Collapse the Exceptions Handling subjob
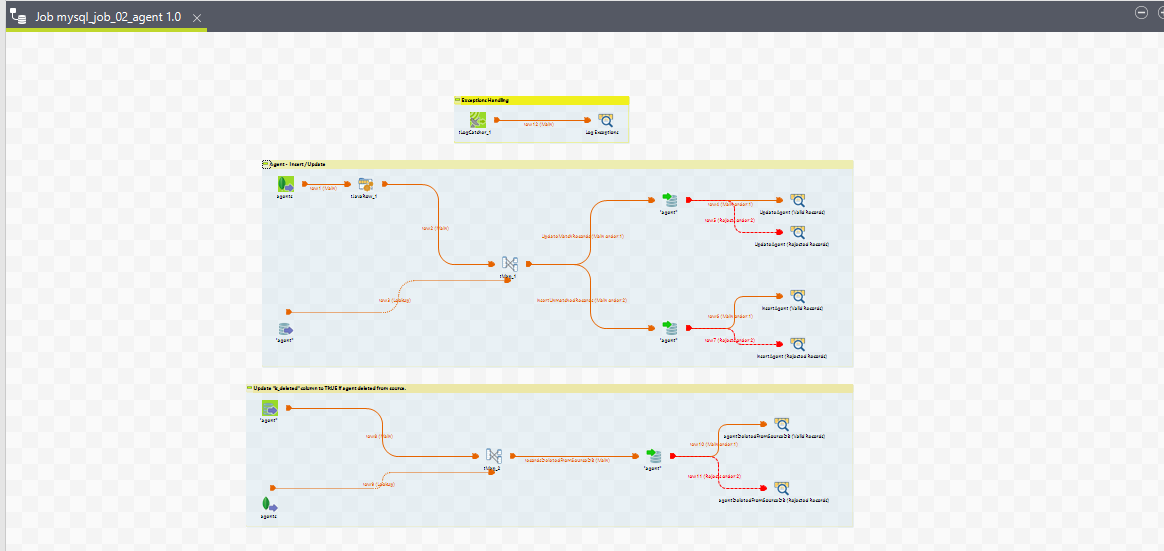Screen dimensions: 1164x551 click(457, 100)
